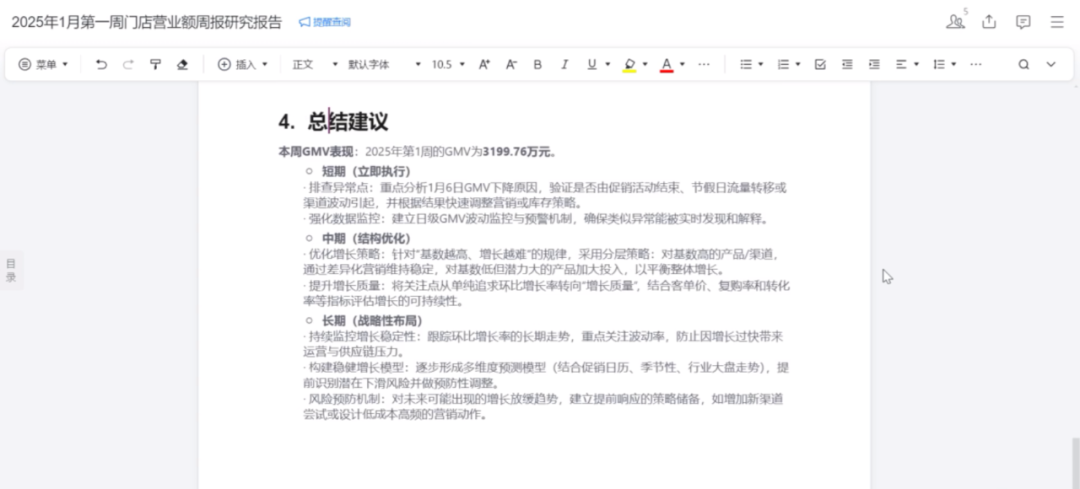Collapse the toolbar with chevron
Screen dimensions: 1080x489
click(1051, 64)
